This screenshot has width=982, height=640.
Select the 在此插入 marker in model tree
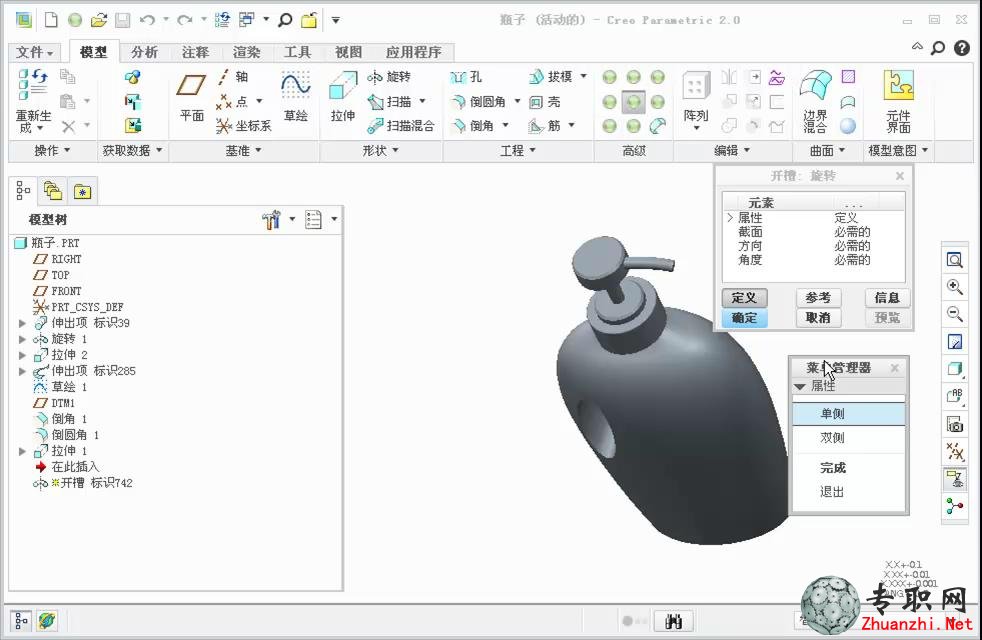tap(66, 467)
